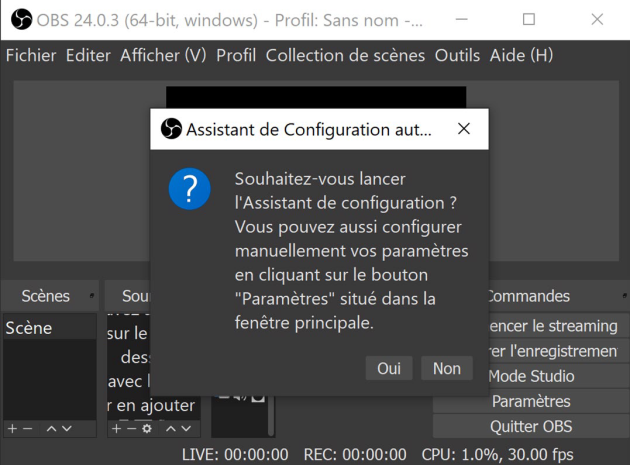Open source properties gear icon
630x465 pixels.
point(147,428)
